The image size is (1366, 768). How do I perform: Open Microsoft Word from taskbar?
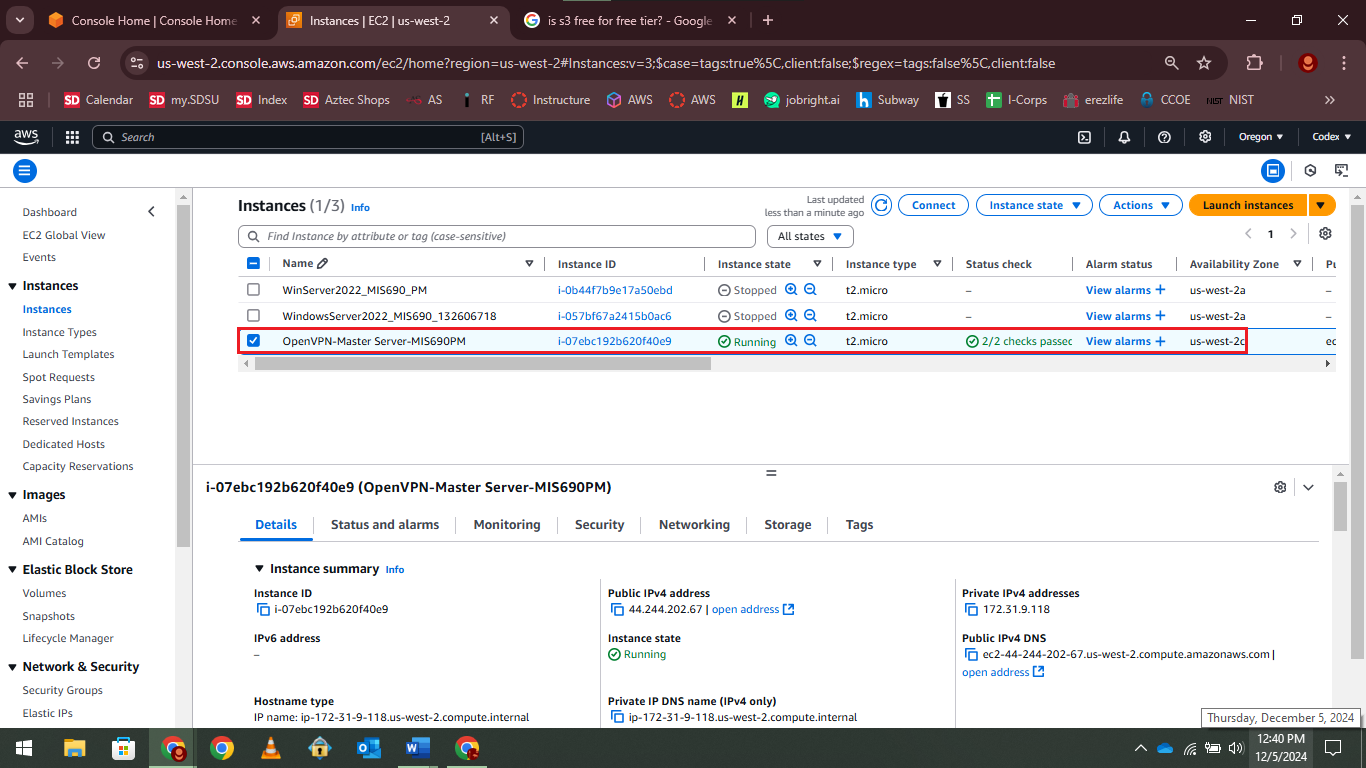point(418,747)
